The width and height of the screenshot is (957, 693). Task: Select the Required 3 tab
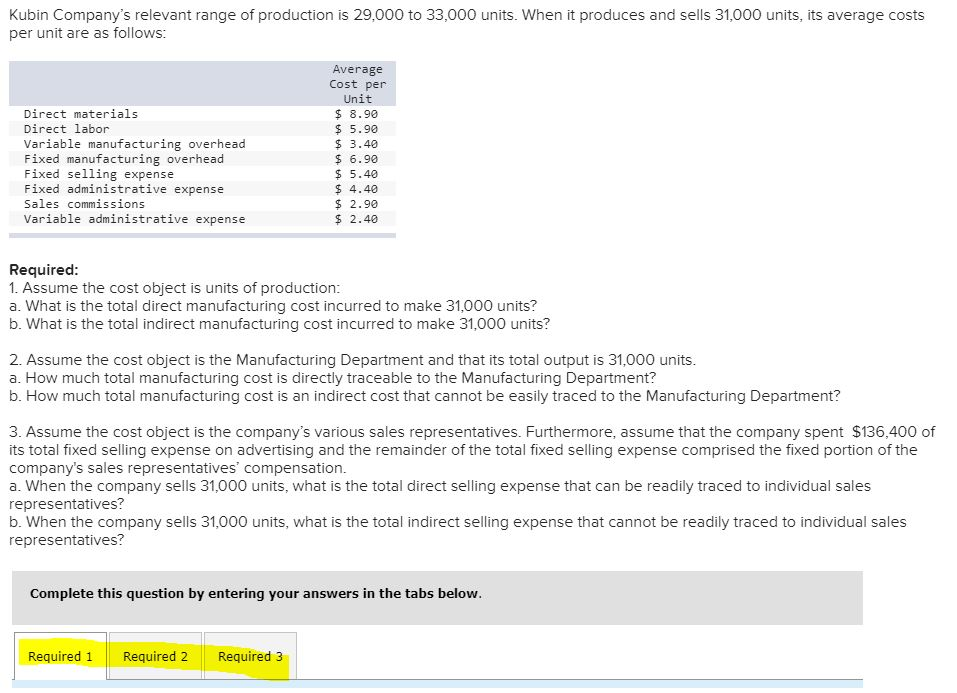(249, 656)
